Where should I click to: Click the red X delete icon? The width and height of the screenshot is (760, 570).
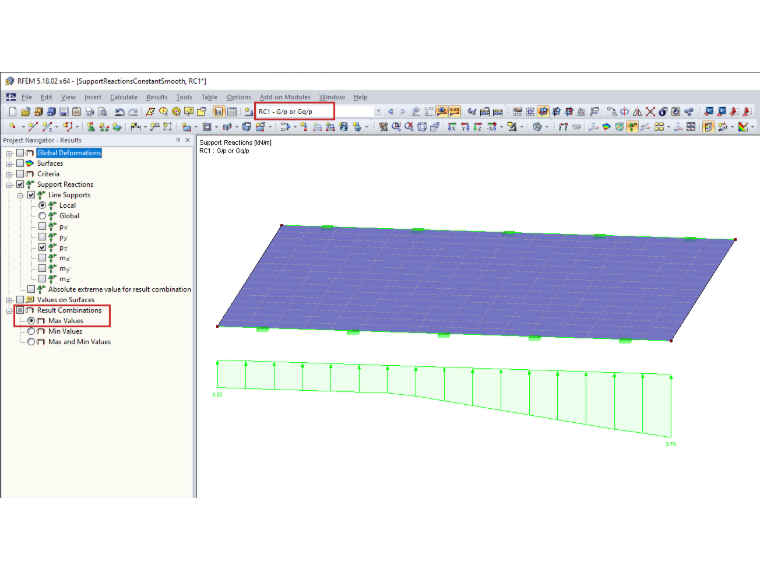tap(650, 112)
